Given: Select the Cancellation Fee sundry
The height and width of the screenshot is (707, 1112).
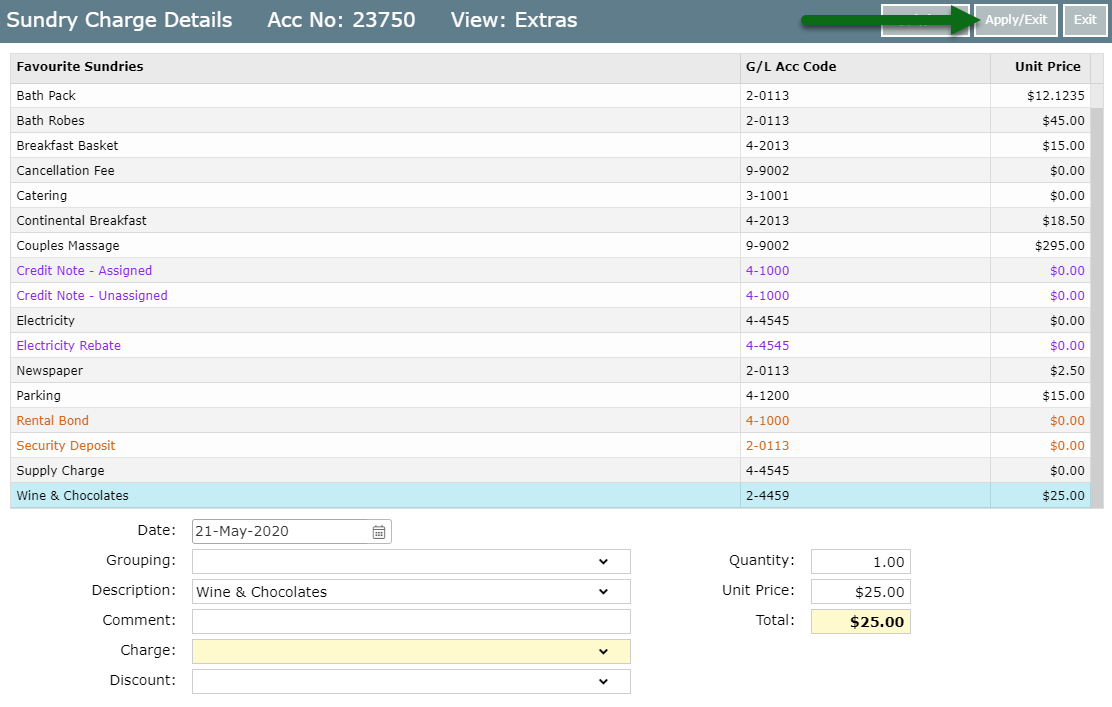Looking at the screenshot, I should [x=550, y=170].
